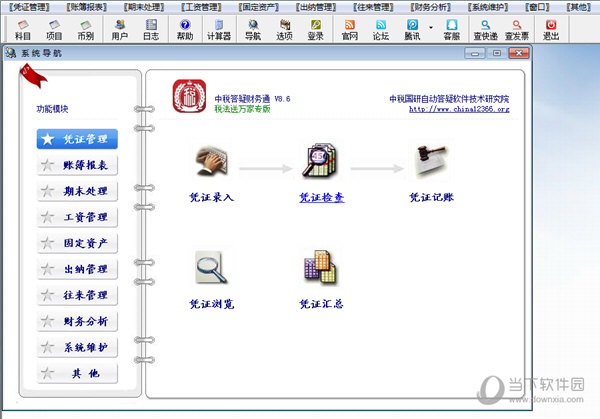Screen dimensions: 600x419
Task: Select 凭证管理 module in sidebar
Action: (x=77, y=139)
